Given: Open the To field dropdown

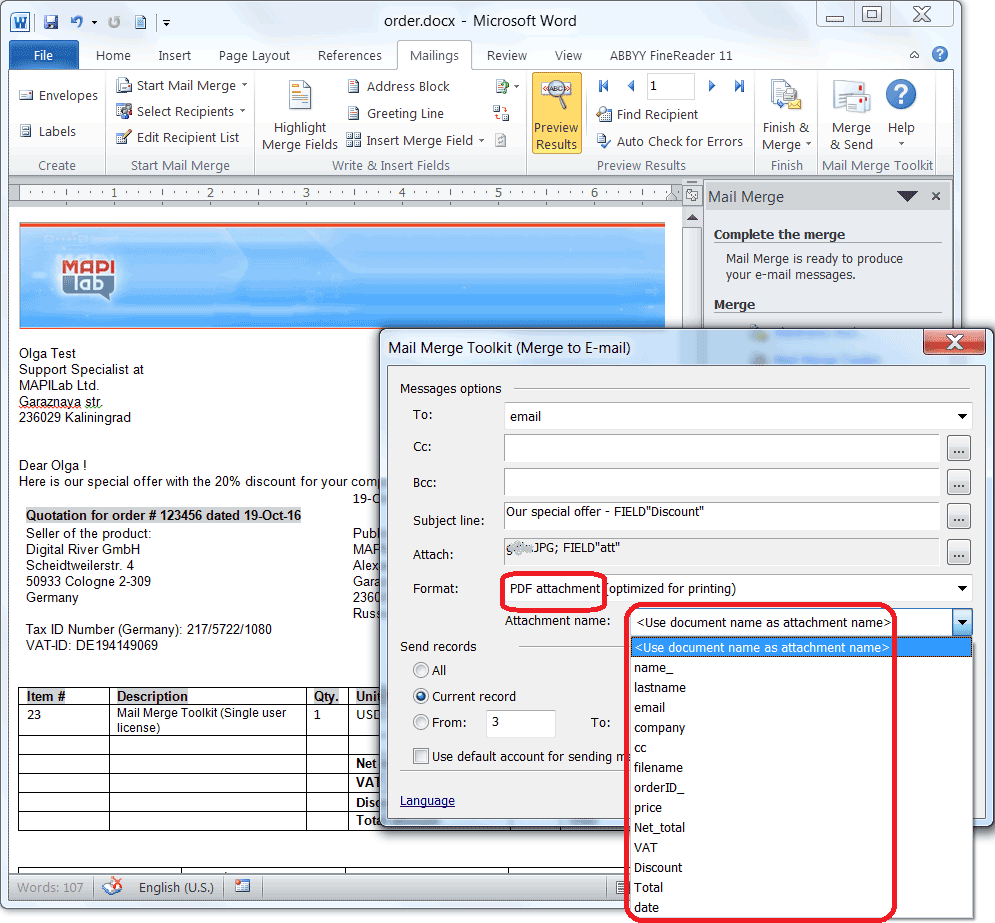Looking at the screenshot, I should (962, 417).
